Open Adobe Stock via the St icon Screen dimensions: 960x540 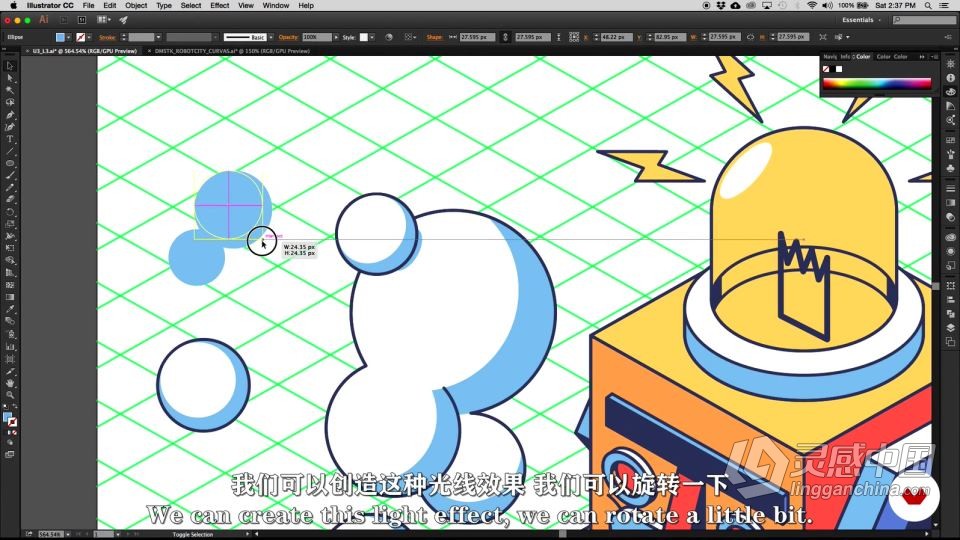(x=81, y=20)
